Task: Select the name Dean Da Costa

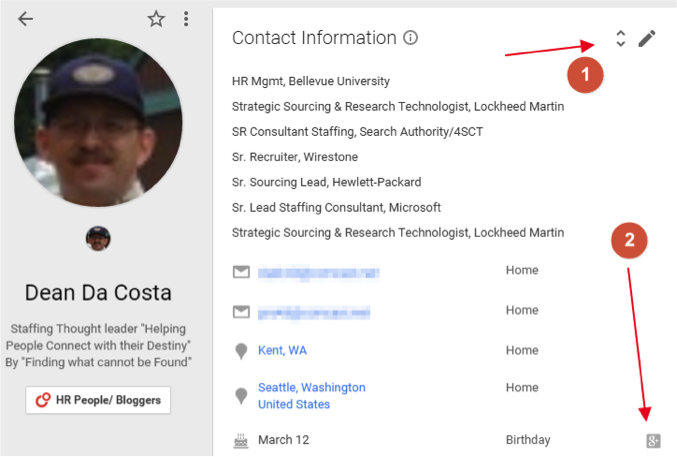Action: coord(98,293)
